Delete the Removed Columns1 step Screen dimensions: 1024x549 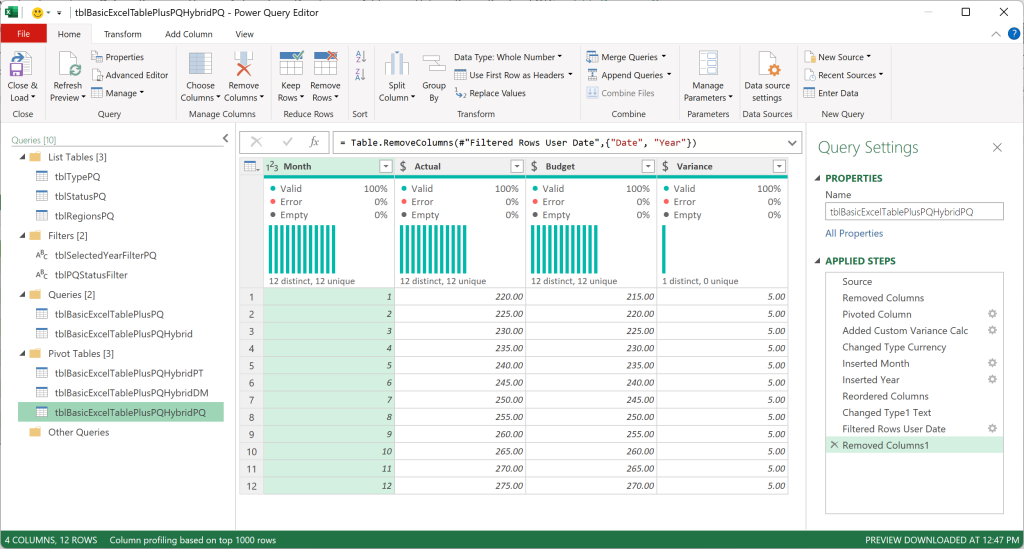pyautogui.click(x=834, y=445)
